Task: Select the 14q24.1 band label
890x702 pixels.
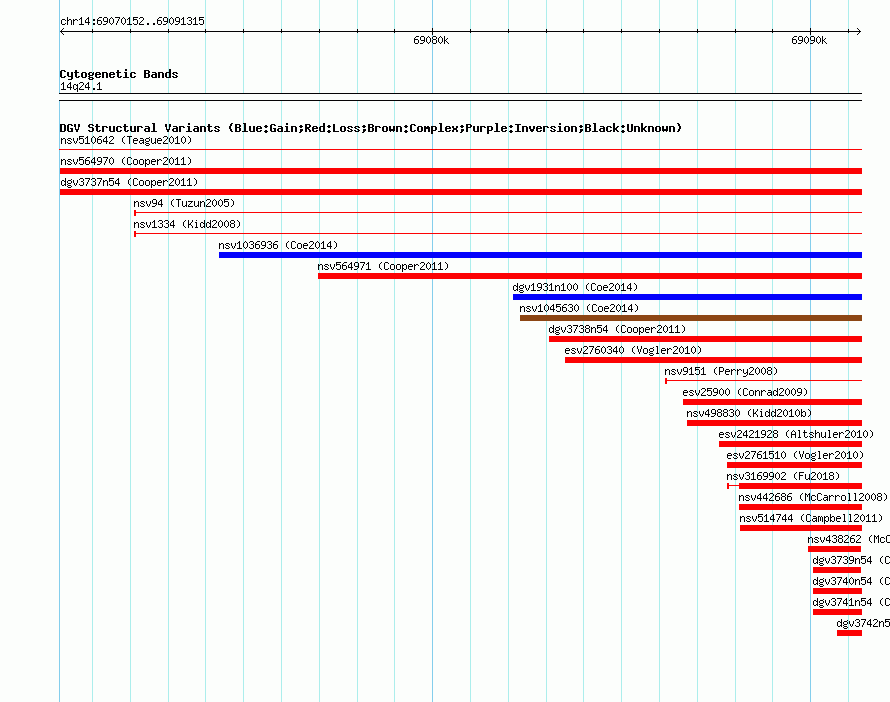Action: point(81,86)
